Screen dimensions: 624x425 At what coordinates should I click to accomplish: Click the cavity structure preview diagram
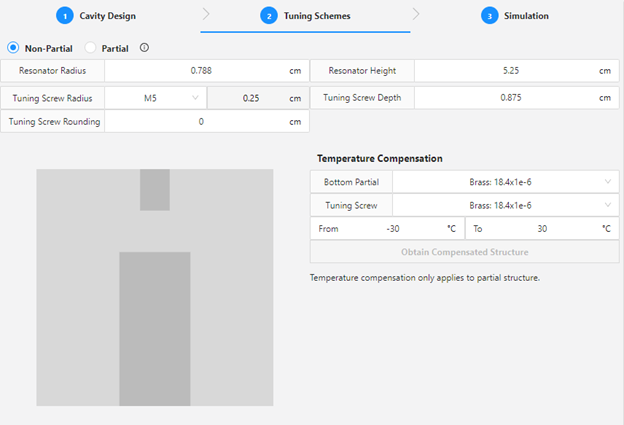(x=155, y=287)
